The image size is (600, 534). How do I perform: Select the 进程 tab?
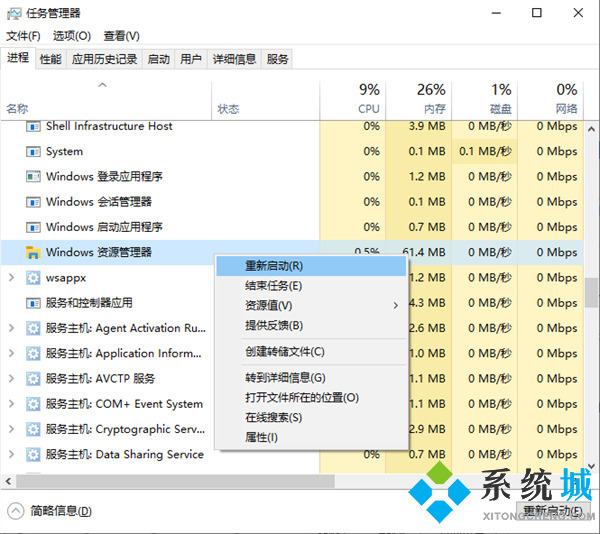[18, 58]
